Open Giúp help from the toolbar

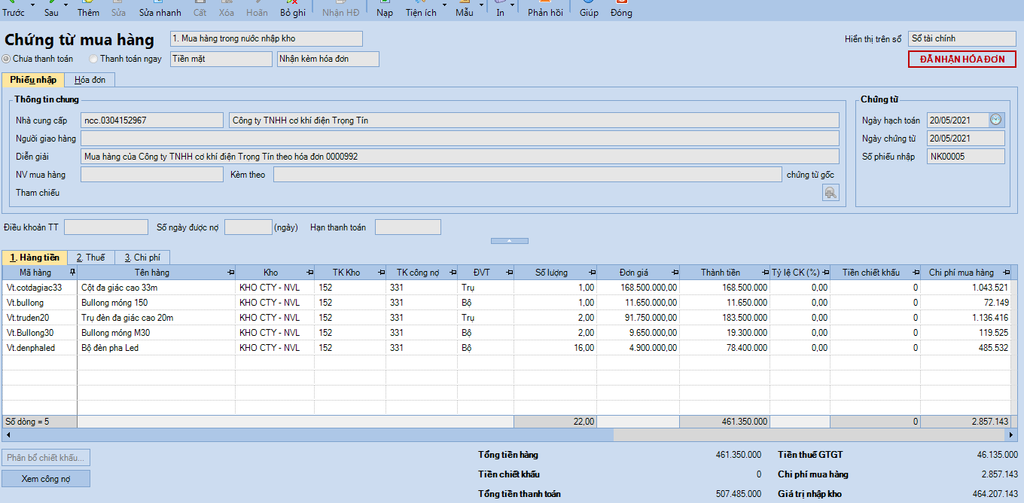[x=588, y=9]
